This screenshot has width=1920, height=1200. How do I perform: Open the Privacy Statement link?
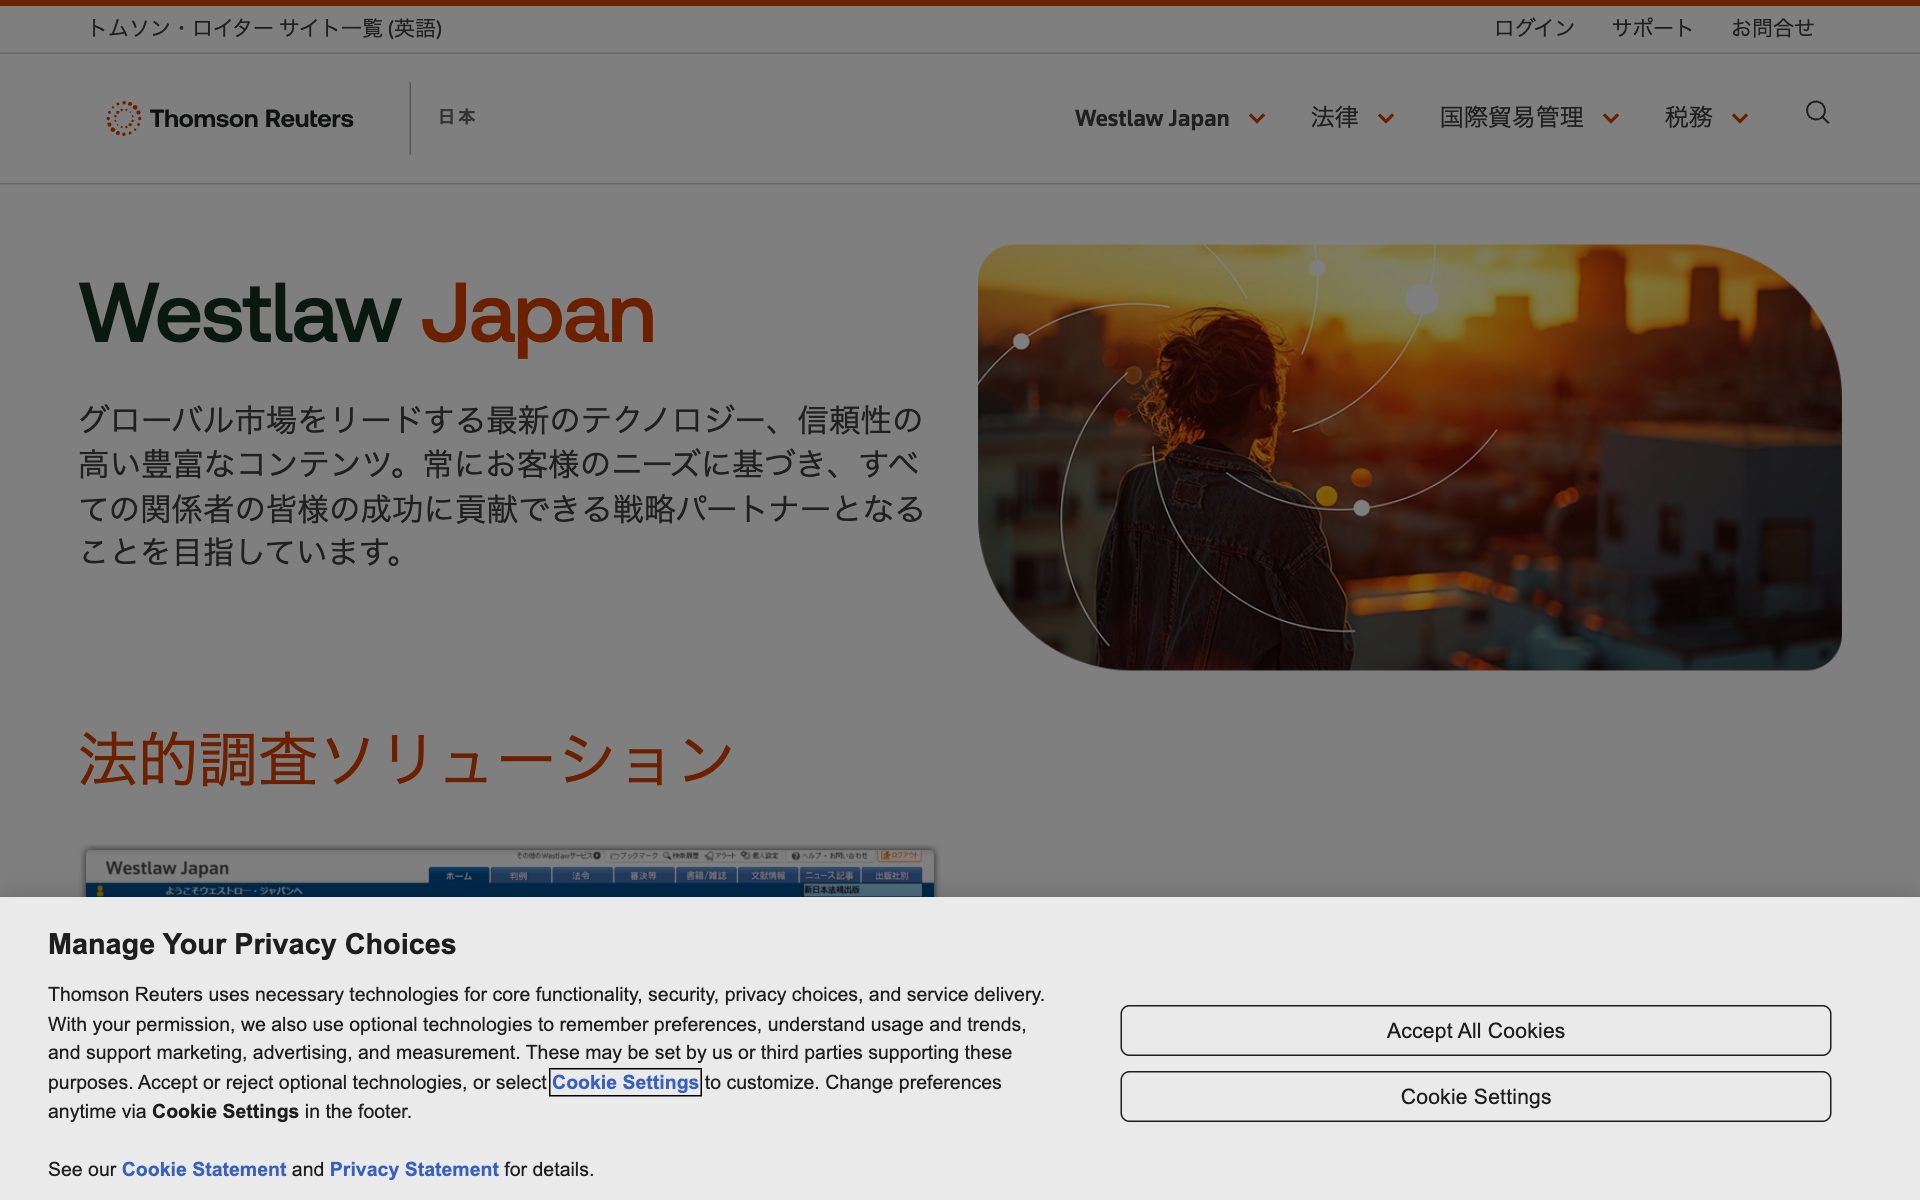[414, 1169]
